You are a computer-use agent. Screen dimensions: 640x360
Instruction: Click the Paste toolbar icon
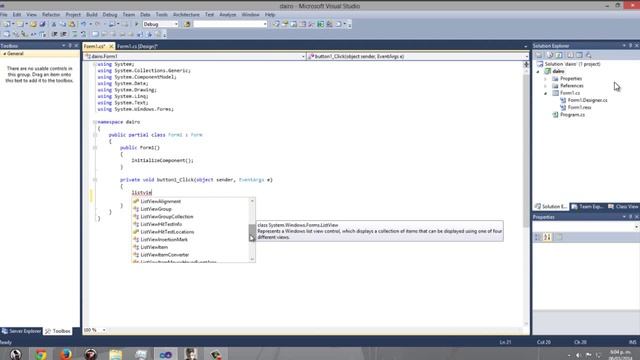point(71,24)
